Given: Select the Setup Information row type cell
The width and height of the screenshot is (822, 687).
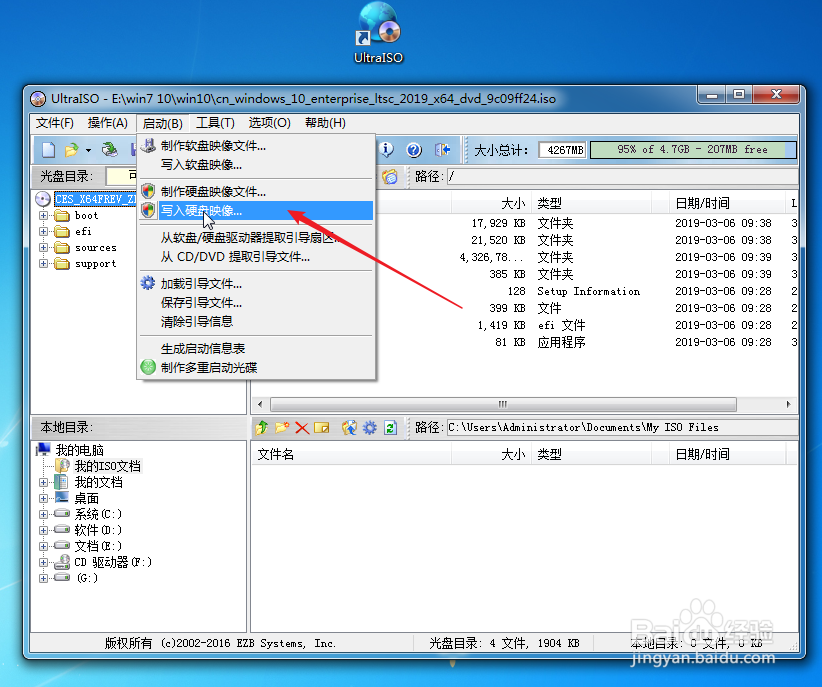Looking at the screenshot, I should (x=588, y=292).
